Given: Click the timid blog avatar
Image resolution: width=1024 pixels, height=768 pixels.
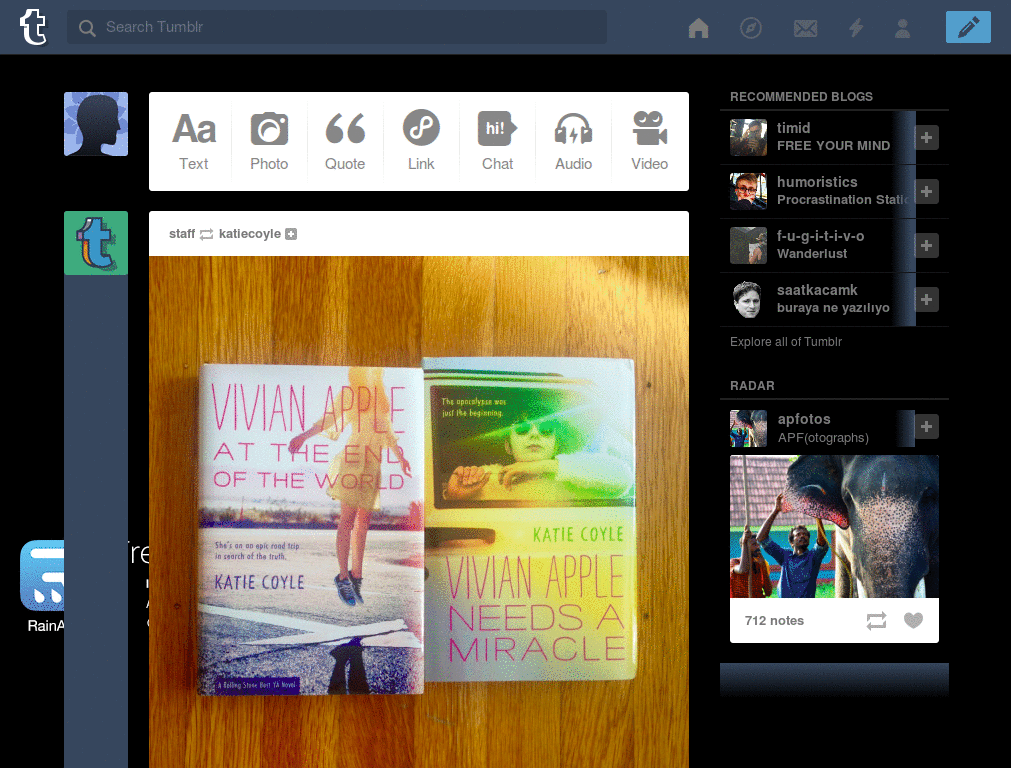Looking at the screenshot, I should (x=748, y=137).
